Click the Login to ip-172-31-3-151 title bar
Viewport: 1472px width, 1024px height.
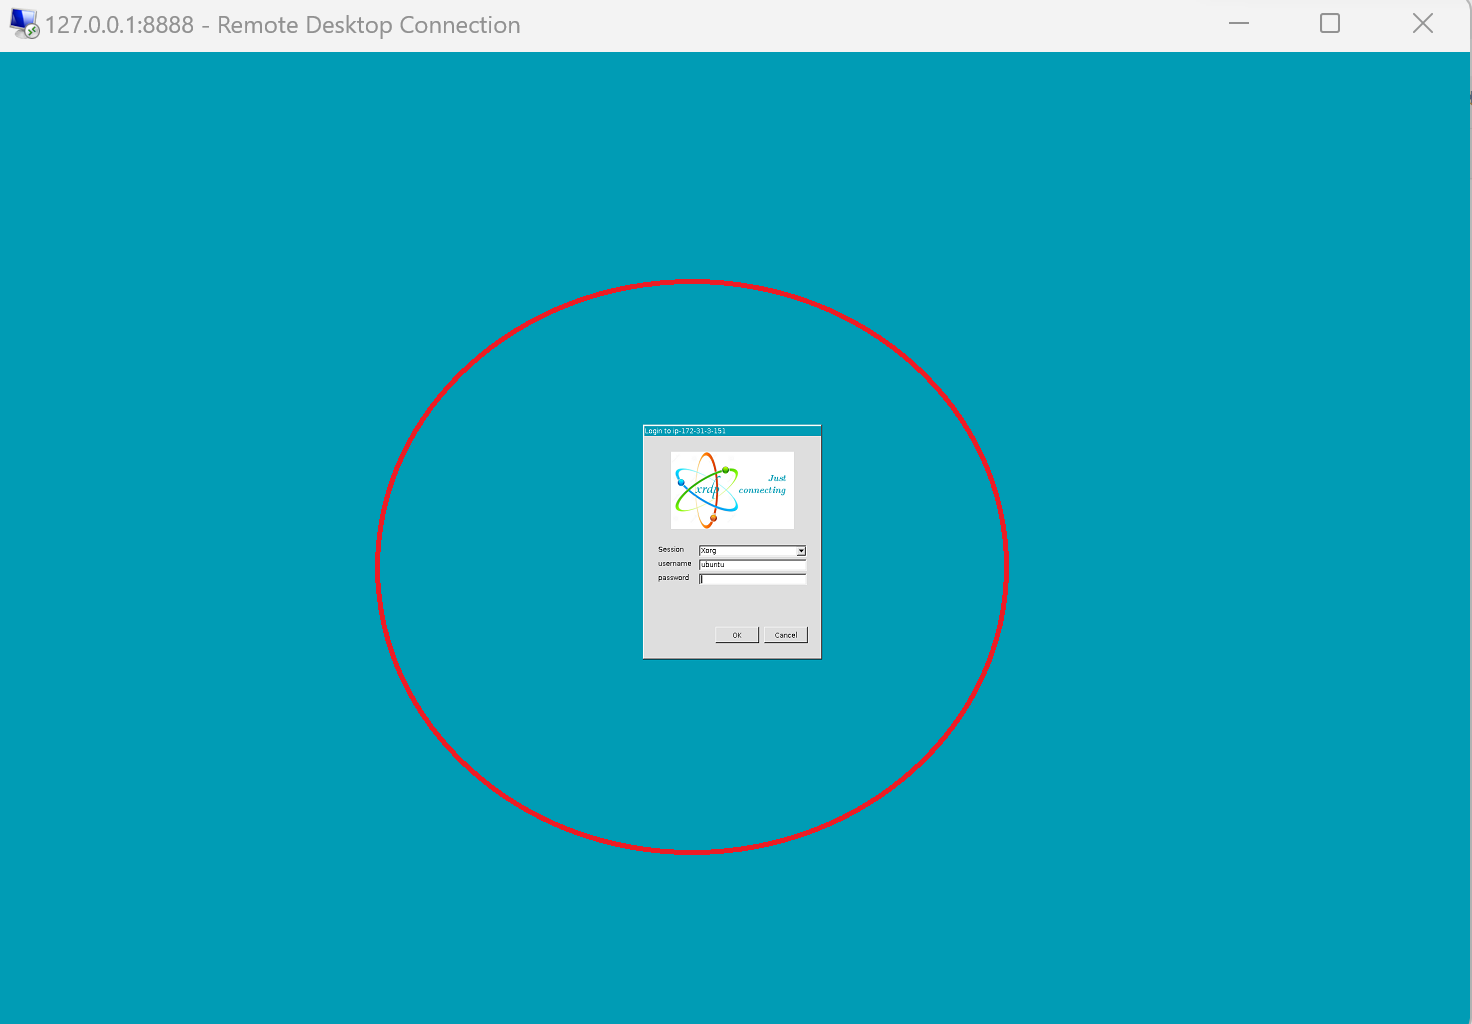732,431
